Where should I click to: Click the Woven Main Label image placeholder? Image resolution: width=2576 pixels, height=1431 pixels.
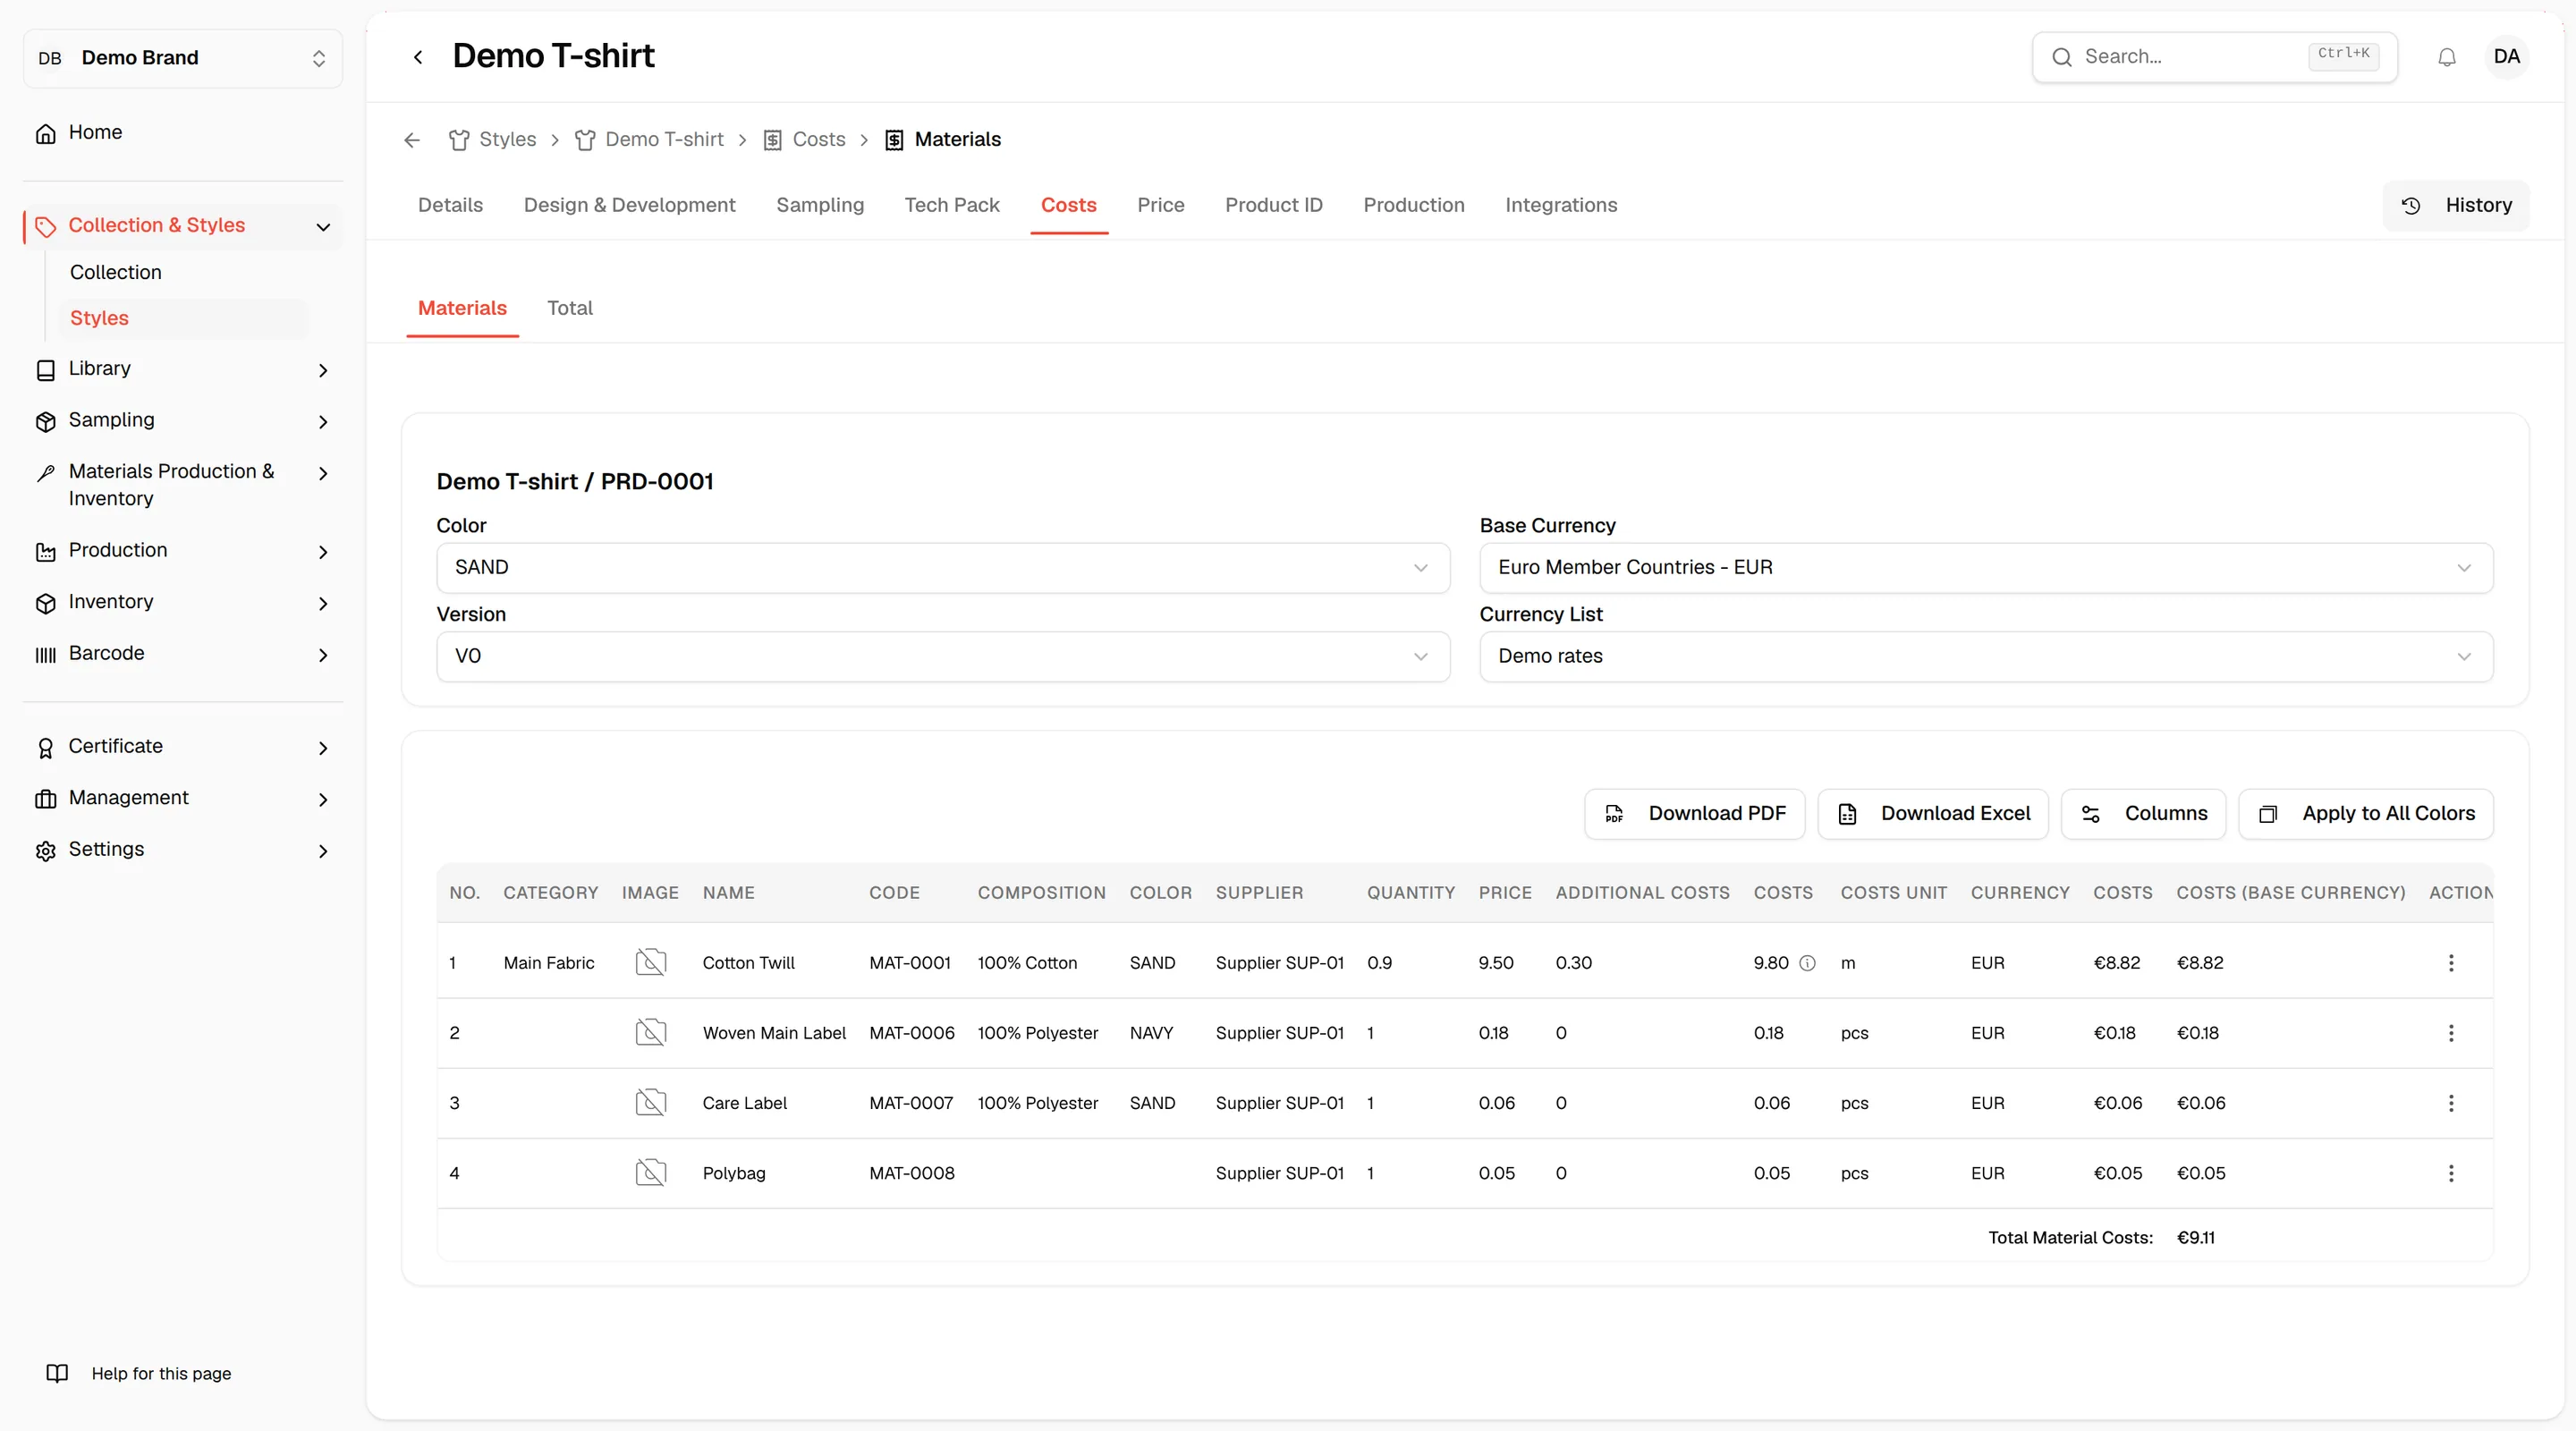[x=651, y=1032]
